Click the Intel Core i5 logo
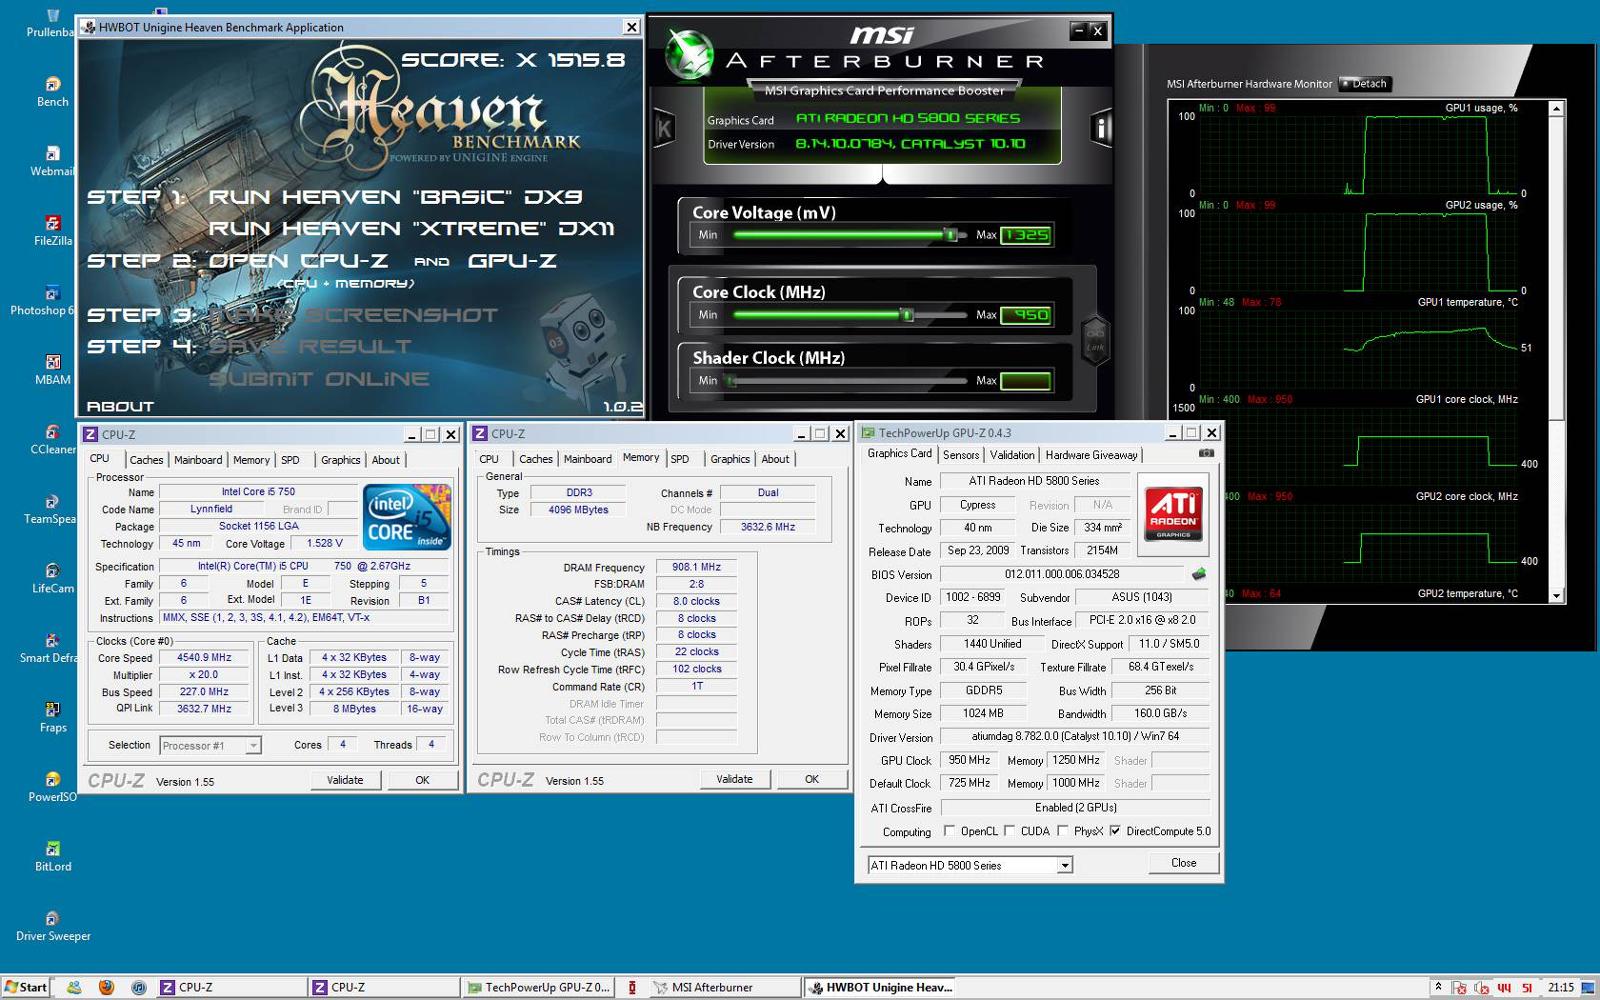The width and height of the screenshot is (1600, 1000). [407, 517]
